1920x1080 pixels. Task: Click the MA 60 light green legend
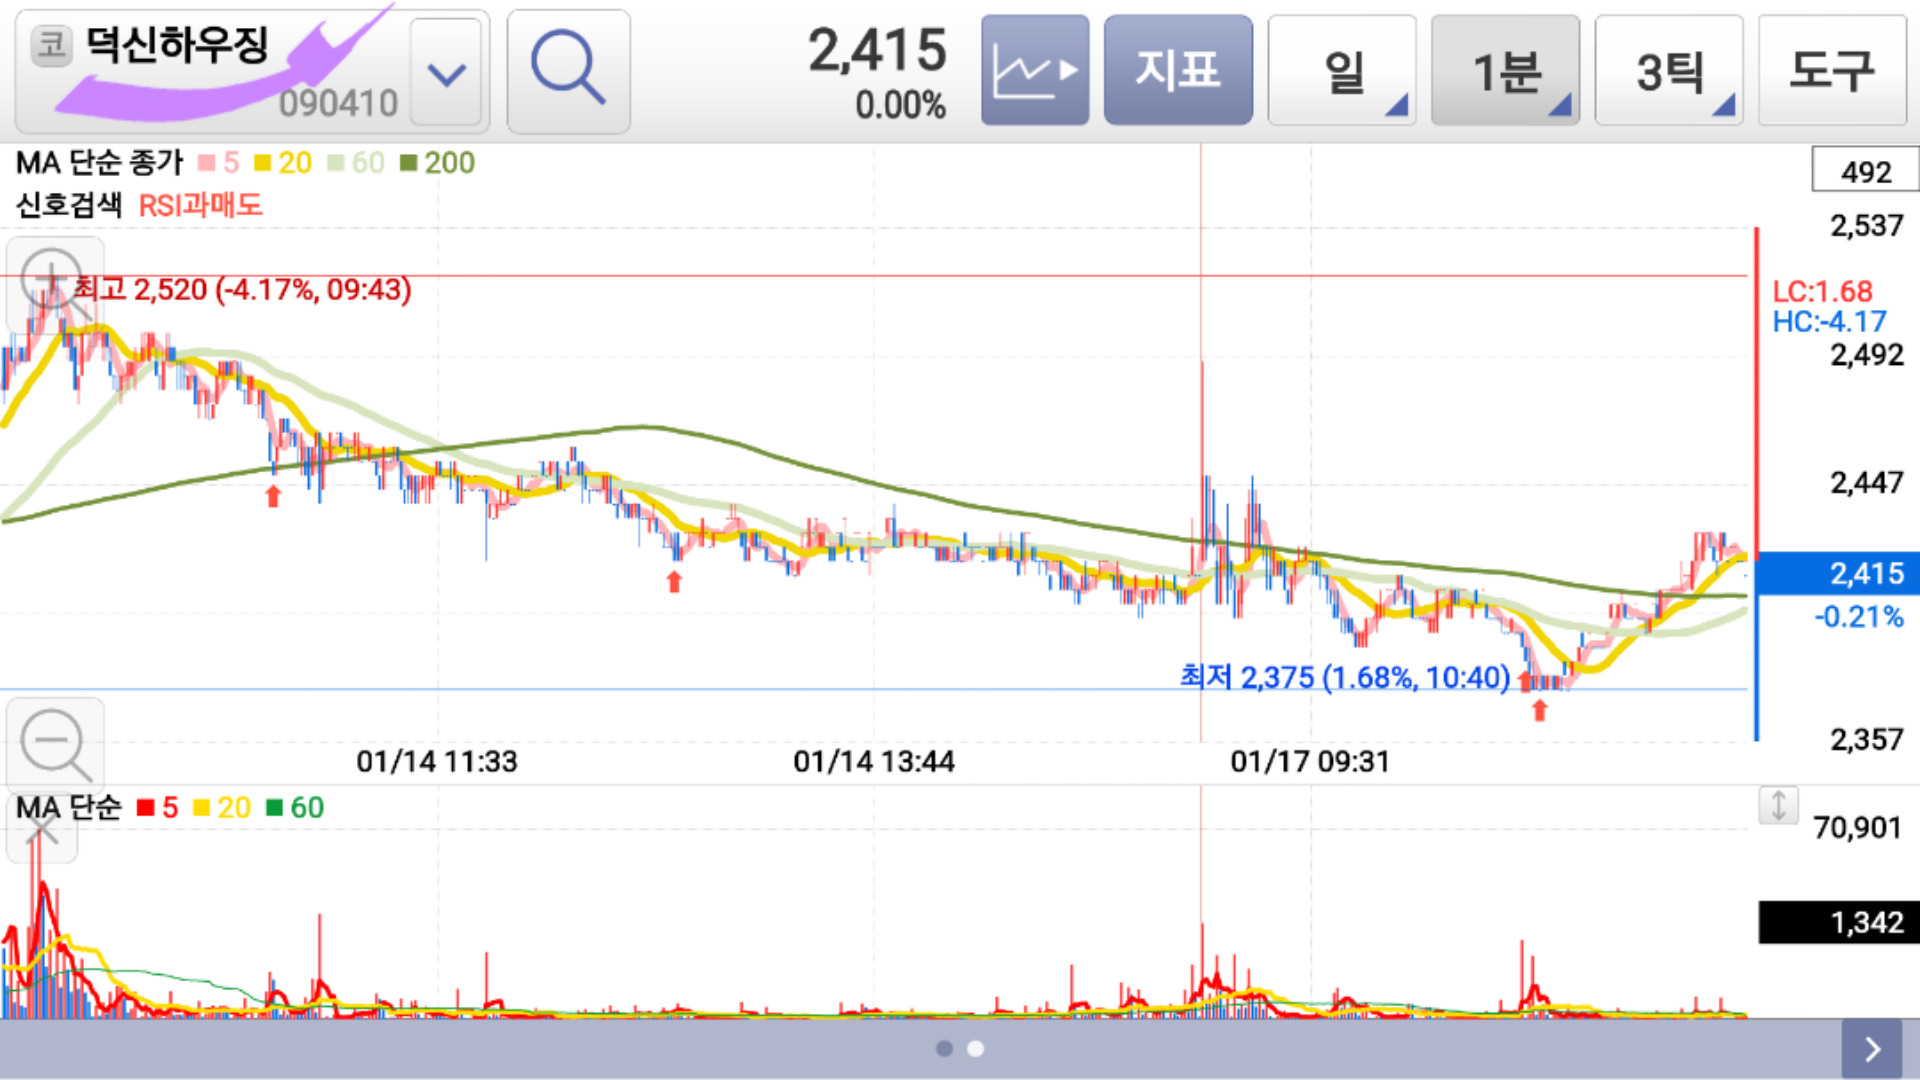356,162
